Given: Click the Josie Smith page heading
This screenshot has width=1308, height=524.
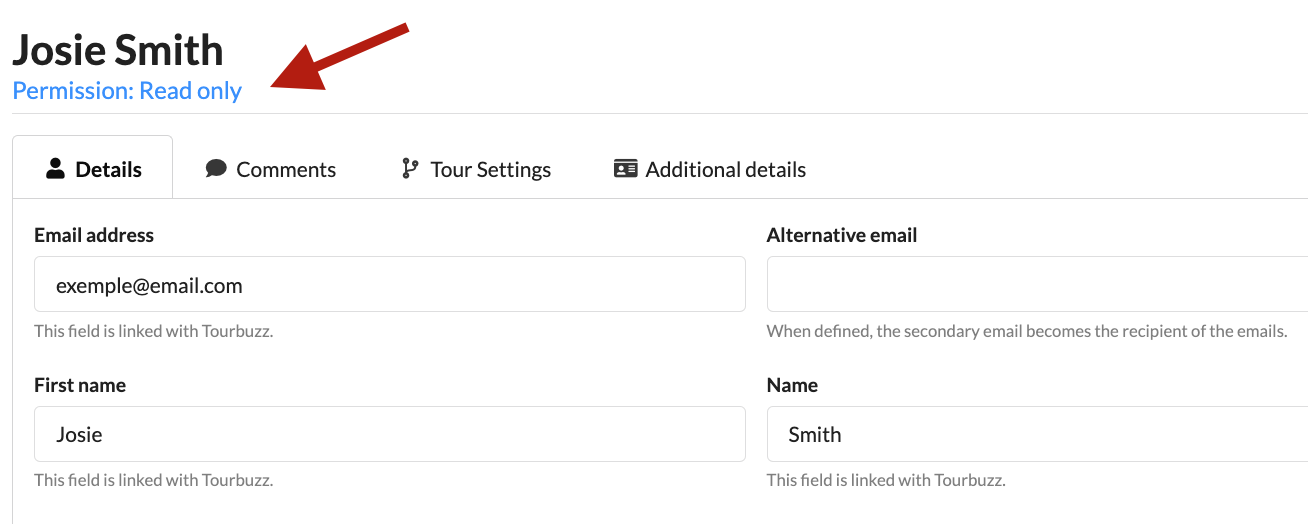Looking at the screenshot, I should tap(118, 50).
